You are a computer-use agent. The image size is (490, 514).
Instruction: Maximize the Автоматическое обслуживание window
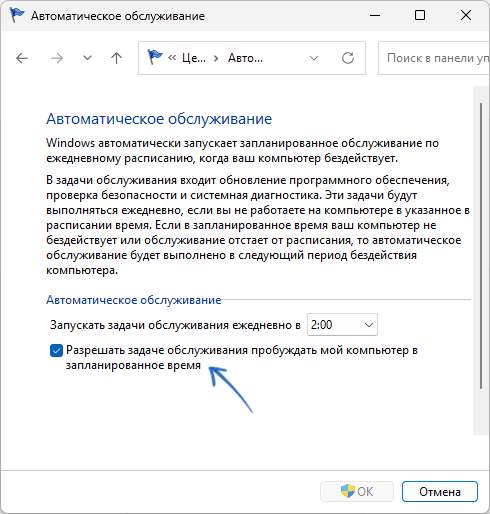click(420, 15)
